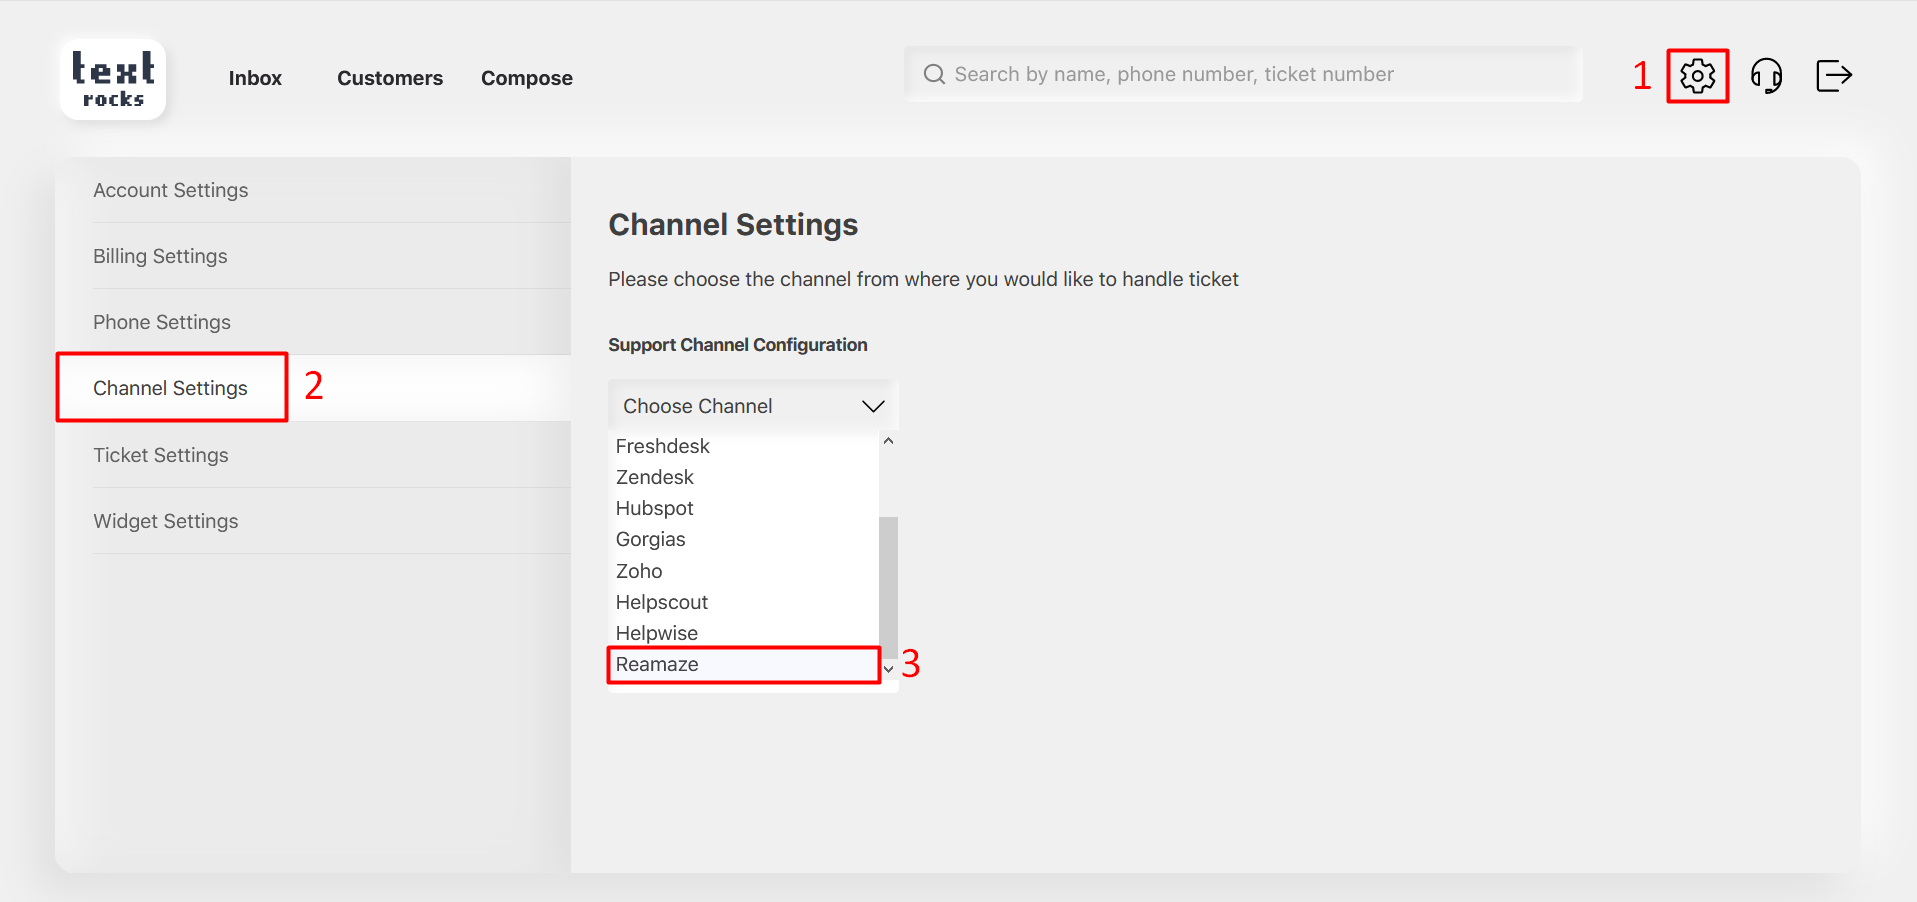The image size is (1917, 902).
Task: Open Ticket Settings section
Action: click(161, 455)
